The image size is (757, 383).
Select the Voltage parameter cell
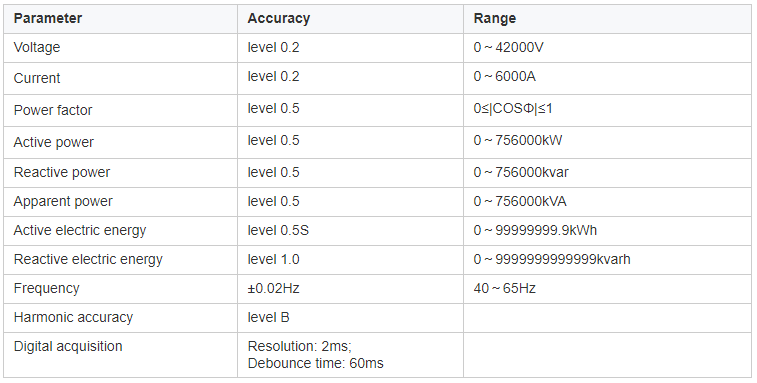point(120,48)
